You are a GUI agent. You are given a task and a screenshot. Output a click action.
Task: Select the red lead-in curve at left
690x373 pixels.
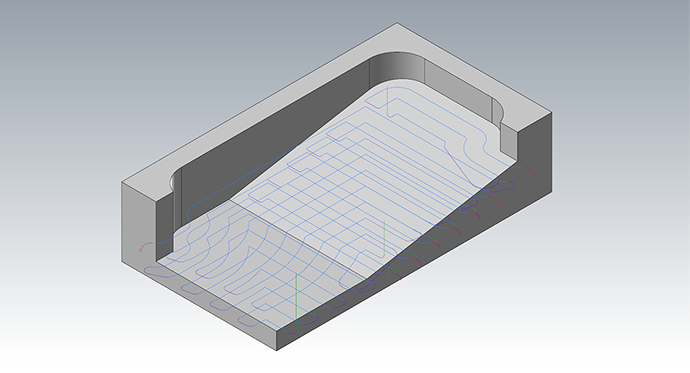145,246
